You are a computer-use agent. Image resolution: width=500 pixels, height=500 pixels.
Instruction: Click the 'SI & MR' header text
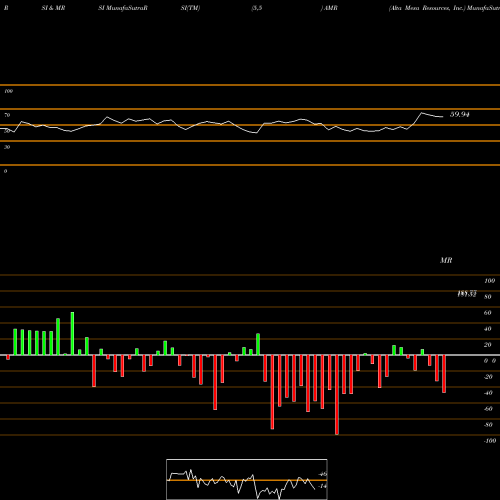pos(53,8)
